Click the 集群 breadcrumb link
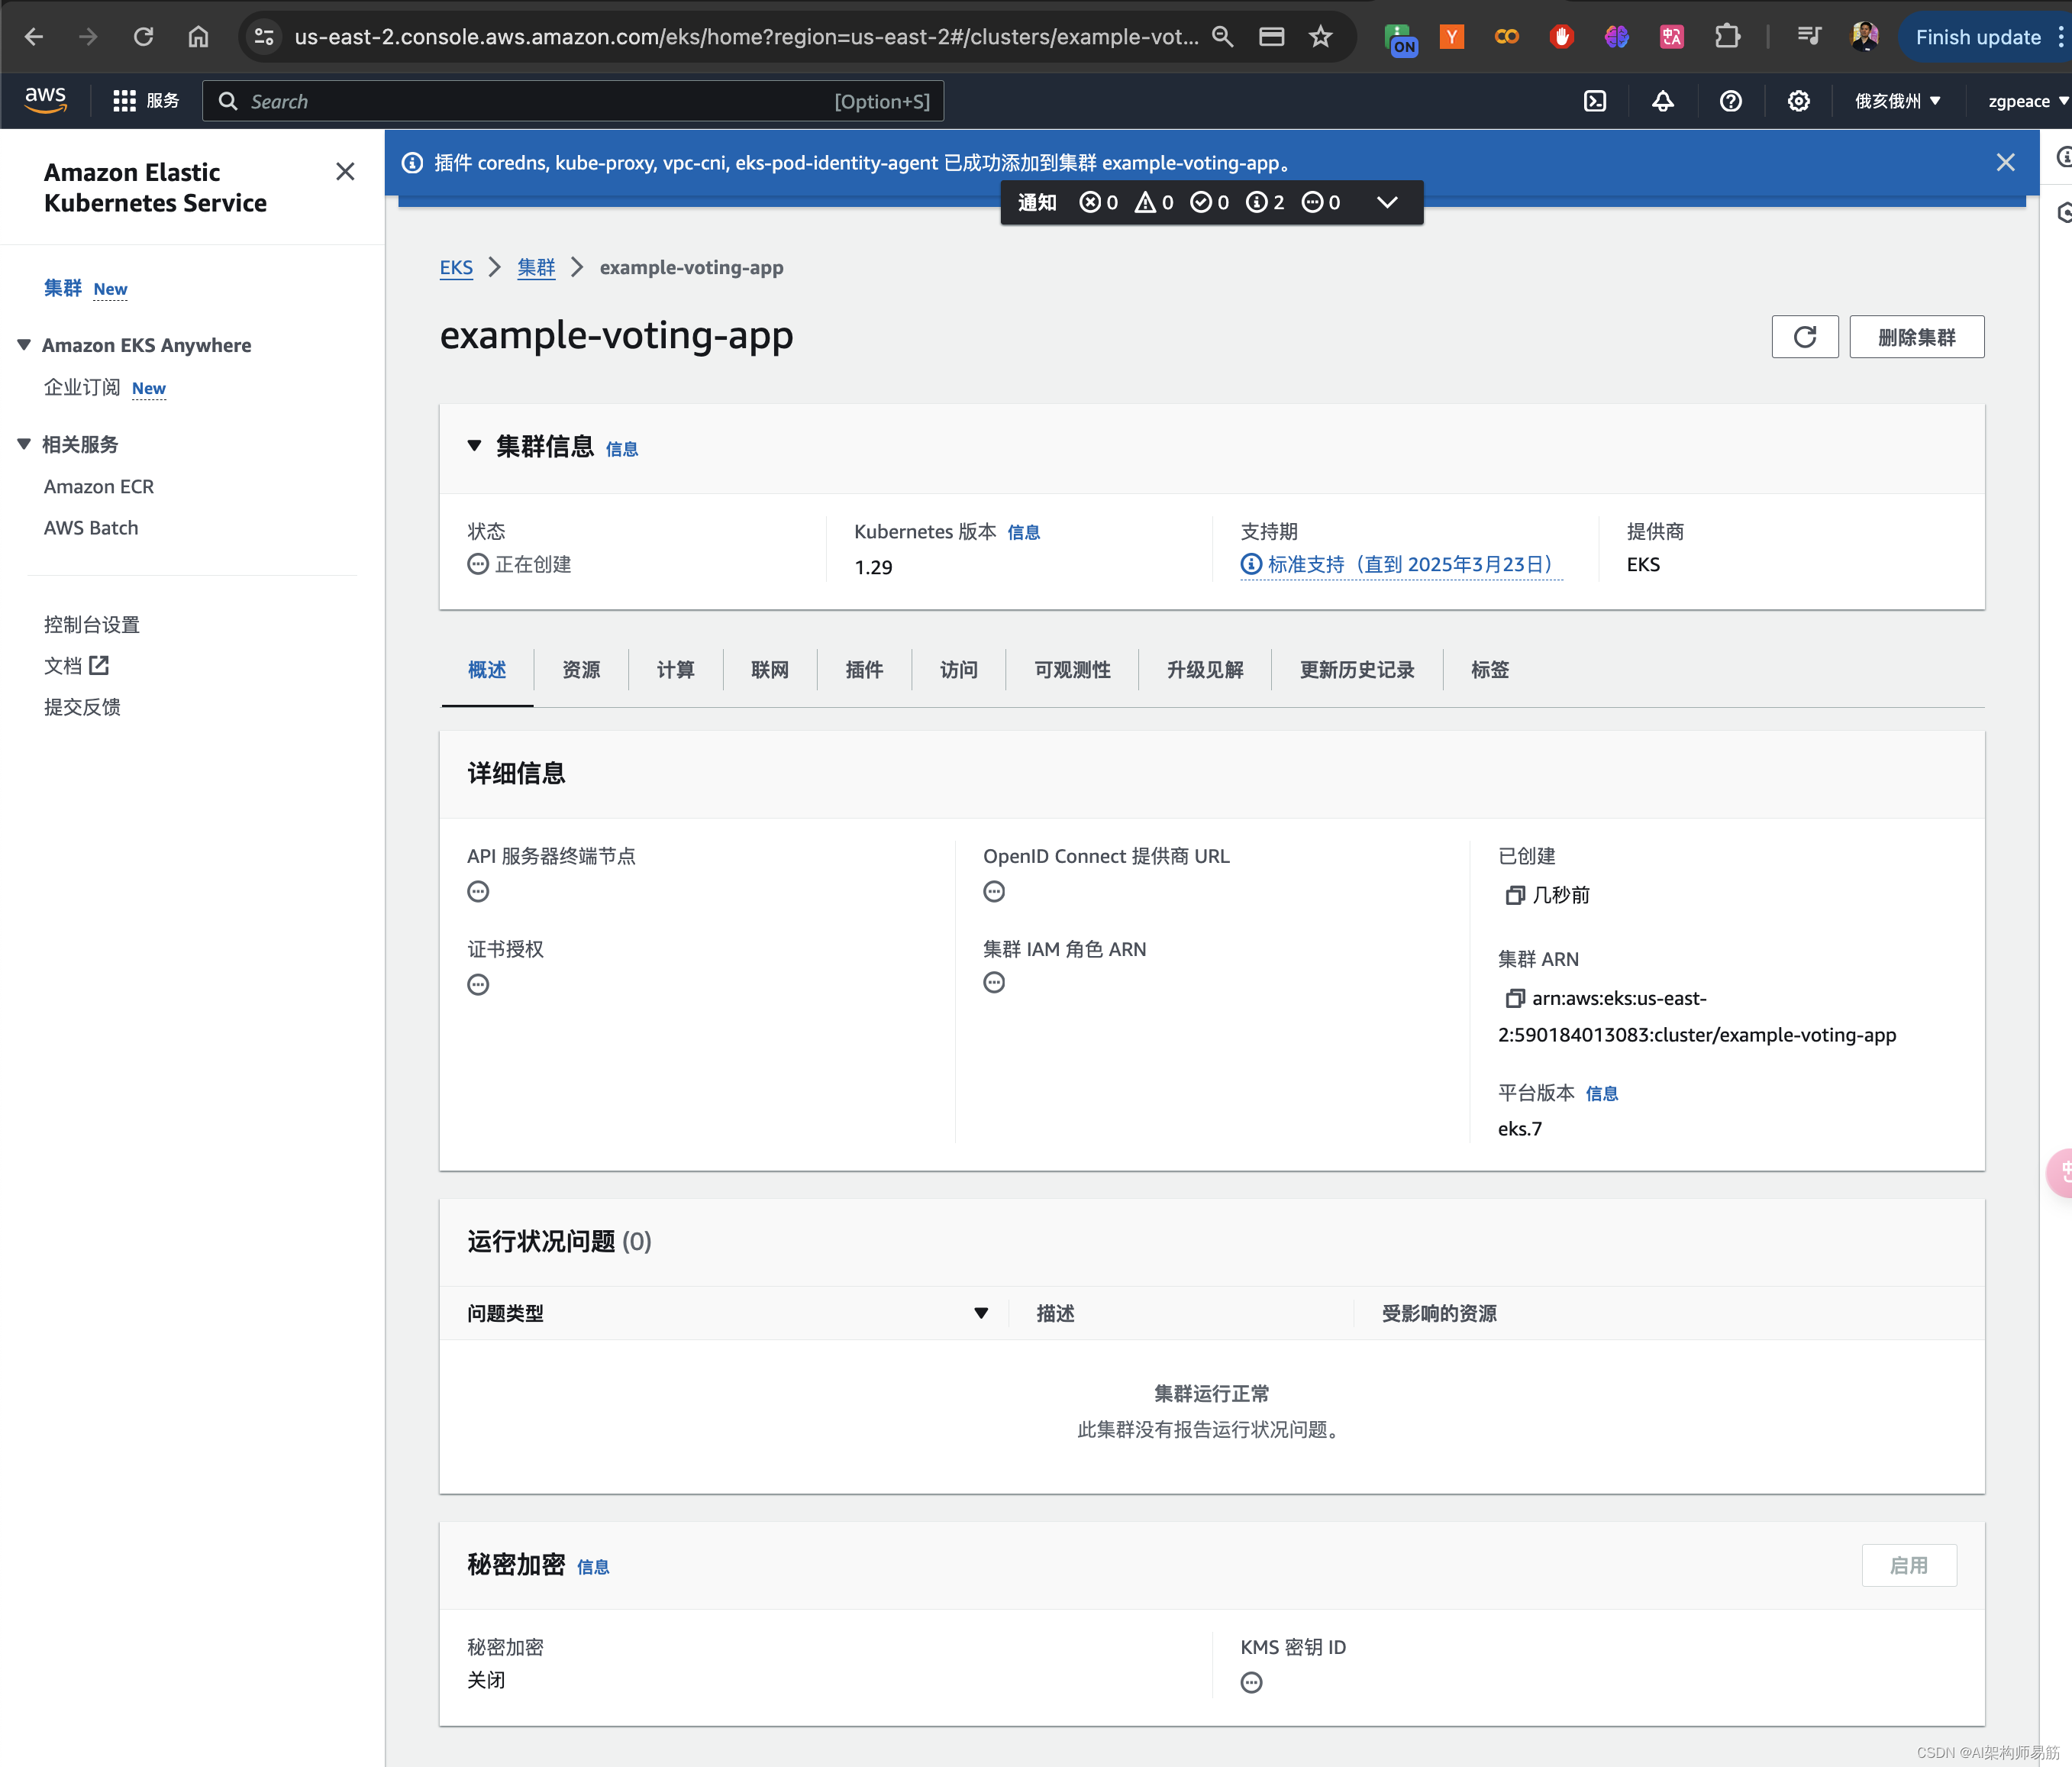Image resolution: width=2072 pixels, height=1767 pixels. pyautogui.click(x=536, y=267)
